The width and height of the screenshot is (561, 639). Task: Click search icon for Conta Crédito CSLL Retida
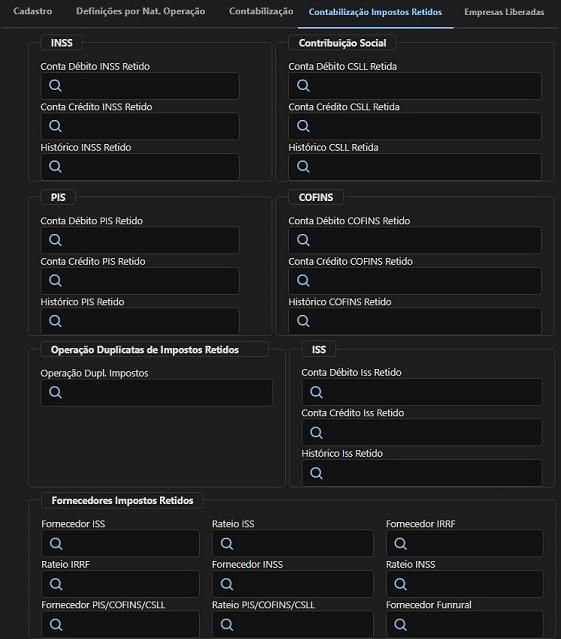click(303, 126)
